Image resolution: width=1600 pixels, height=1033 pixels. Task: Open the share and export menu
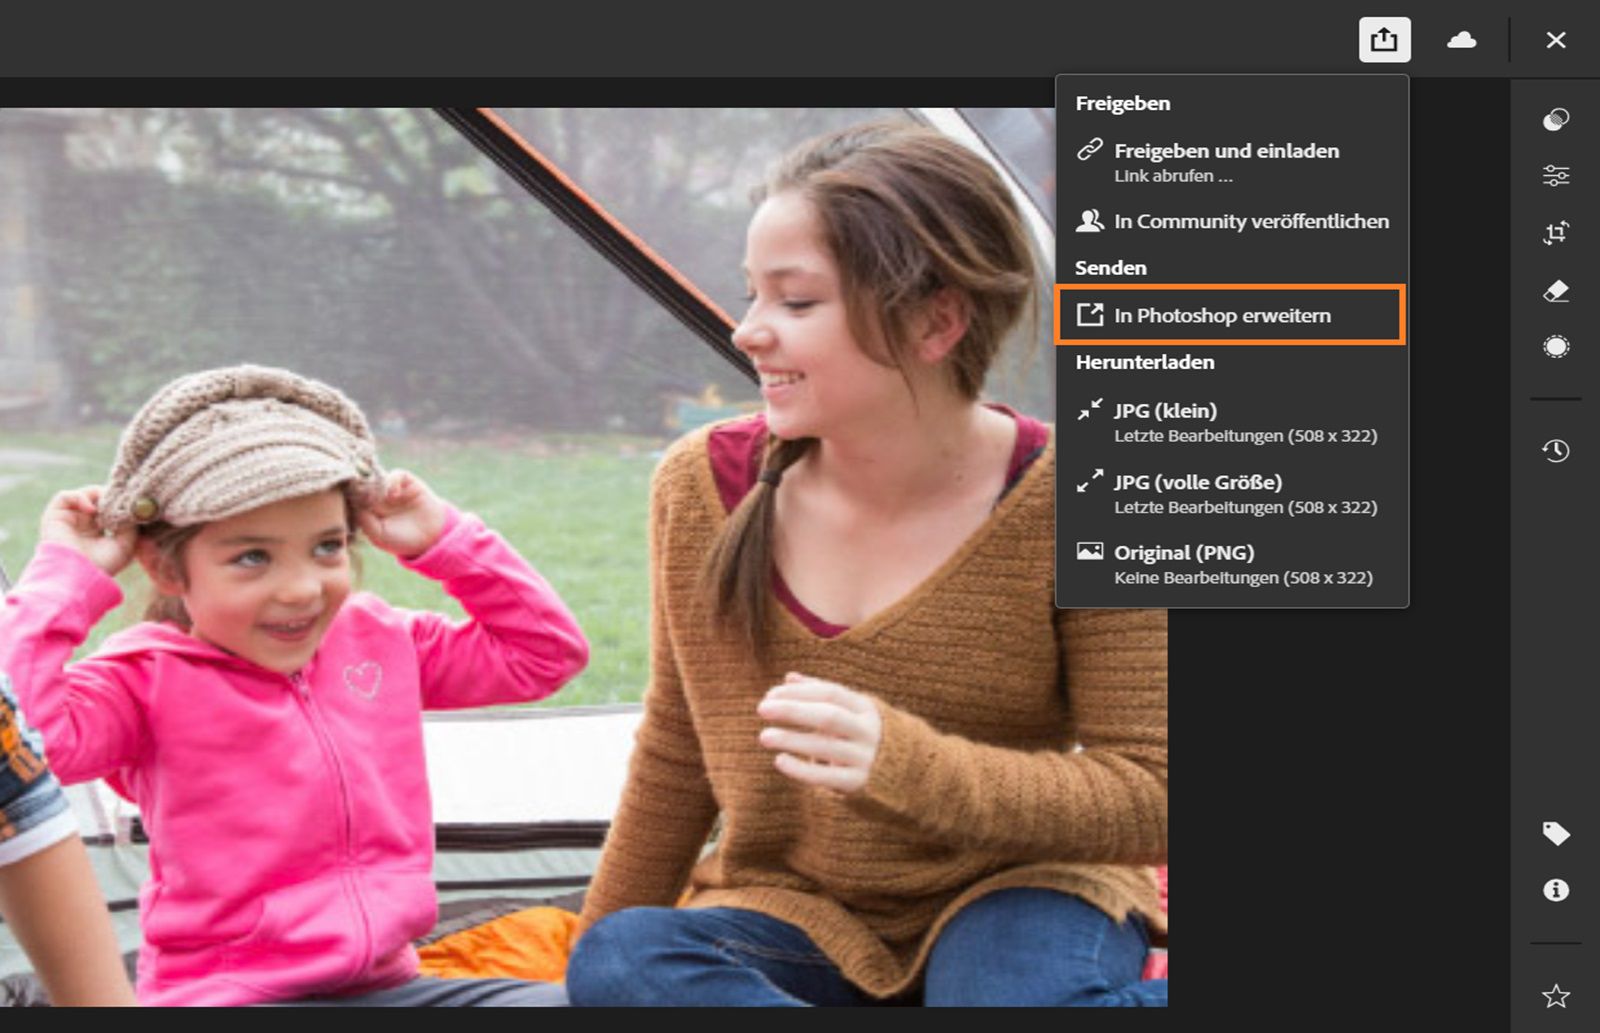pos(1384,40)
